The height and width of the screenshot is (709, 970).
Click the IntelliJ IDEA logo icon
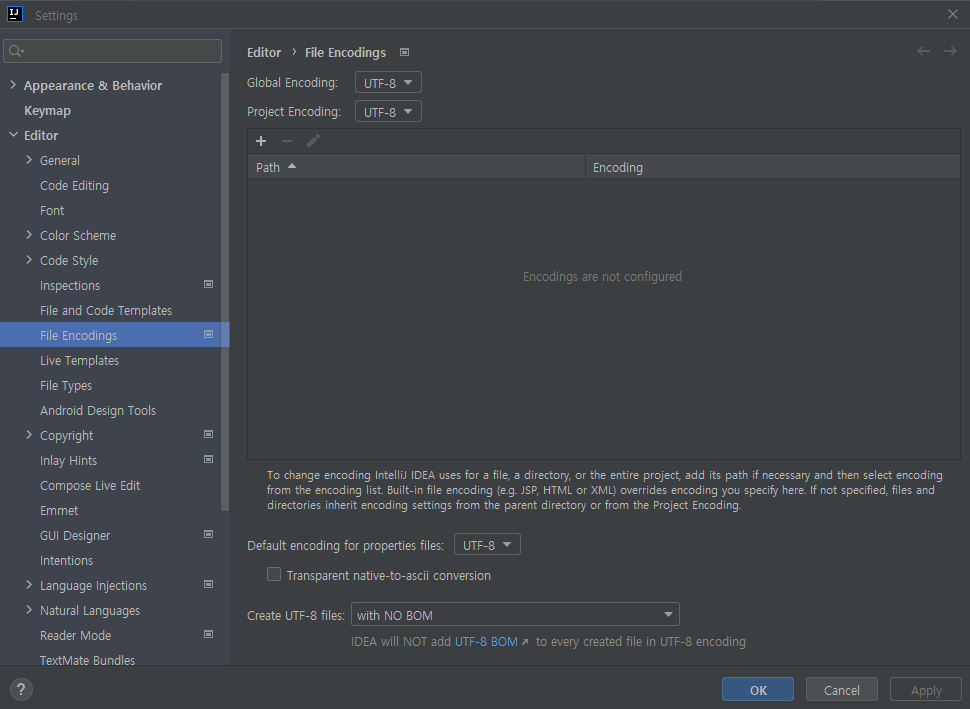coord(14,14)
